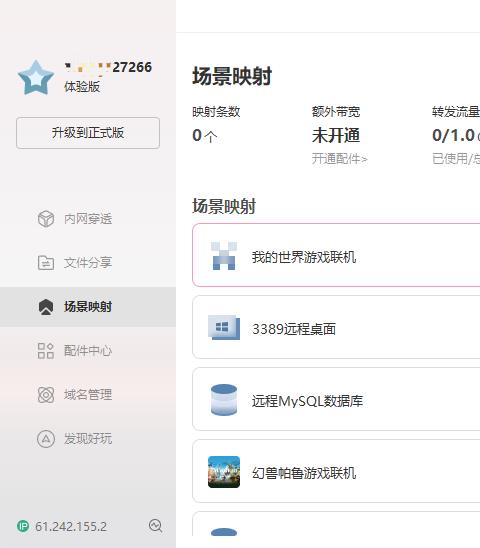Click the IP address 61.242.155.2 text
Image resolution: width=480 pixels, height=548 pixels.
(x=71, y=526)
